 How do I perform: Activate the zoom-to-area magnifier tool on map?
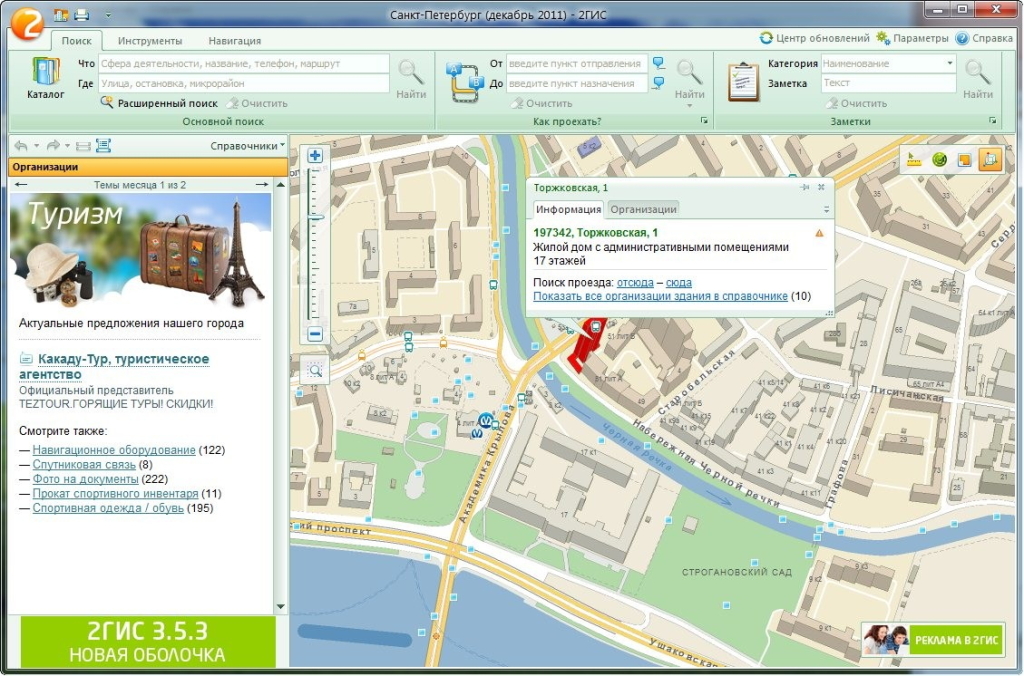(315, 370)
